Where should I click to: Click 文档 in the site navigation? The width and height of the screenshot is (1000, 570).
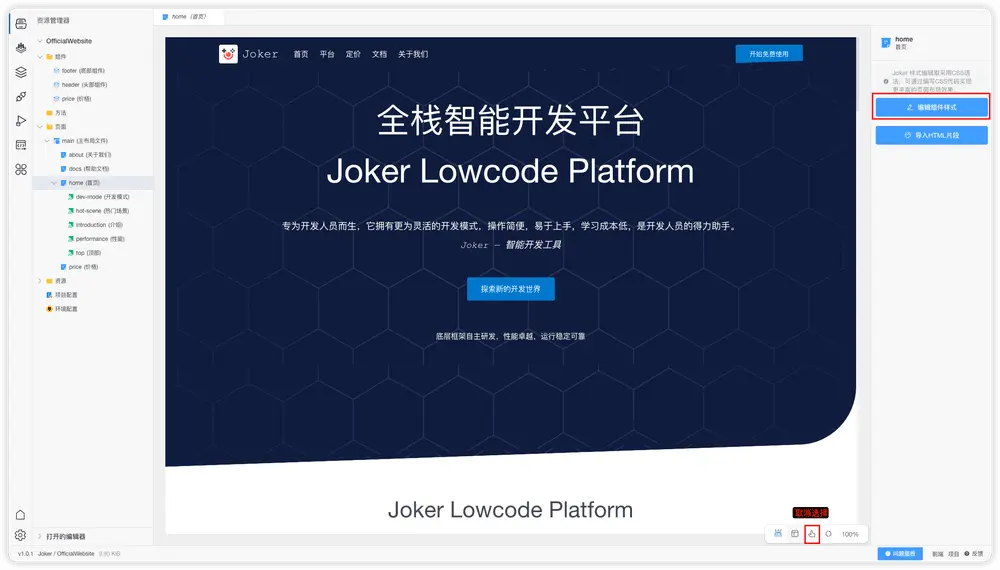[379, 54]
